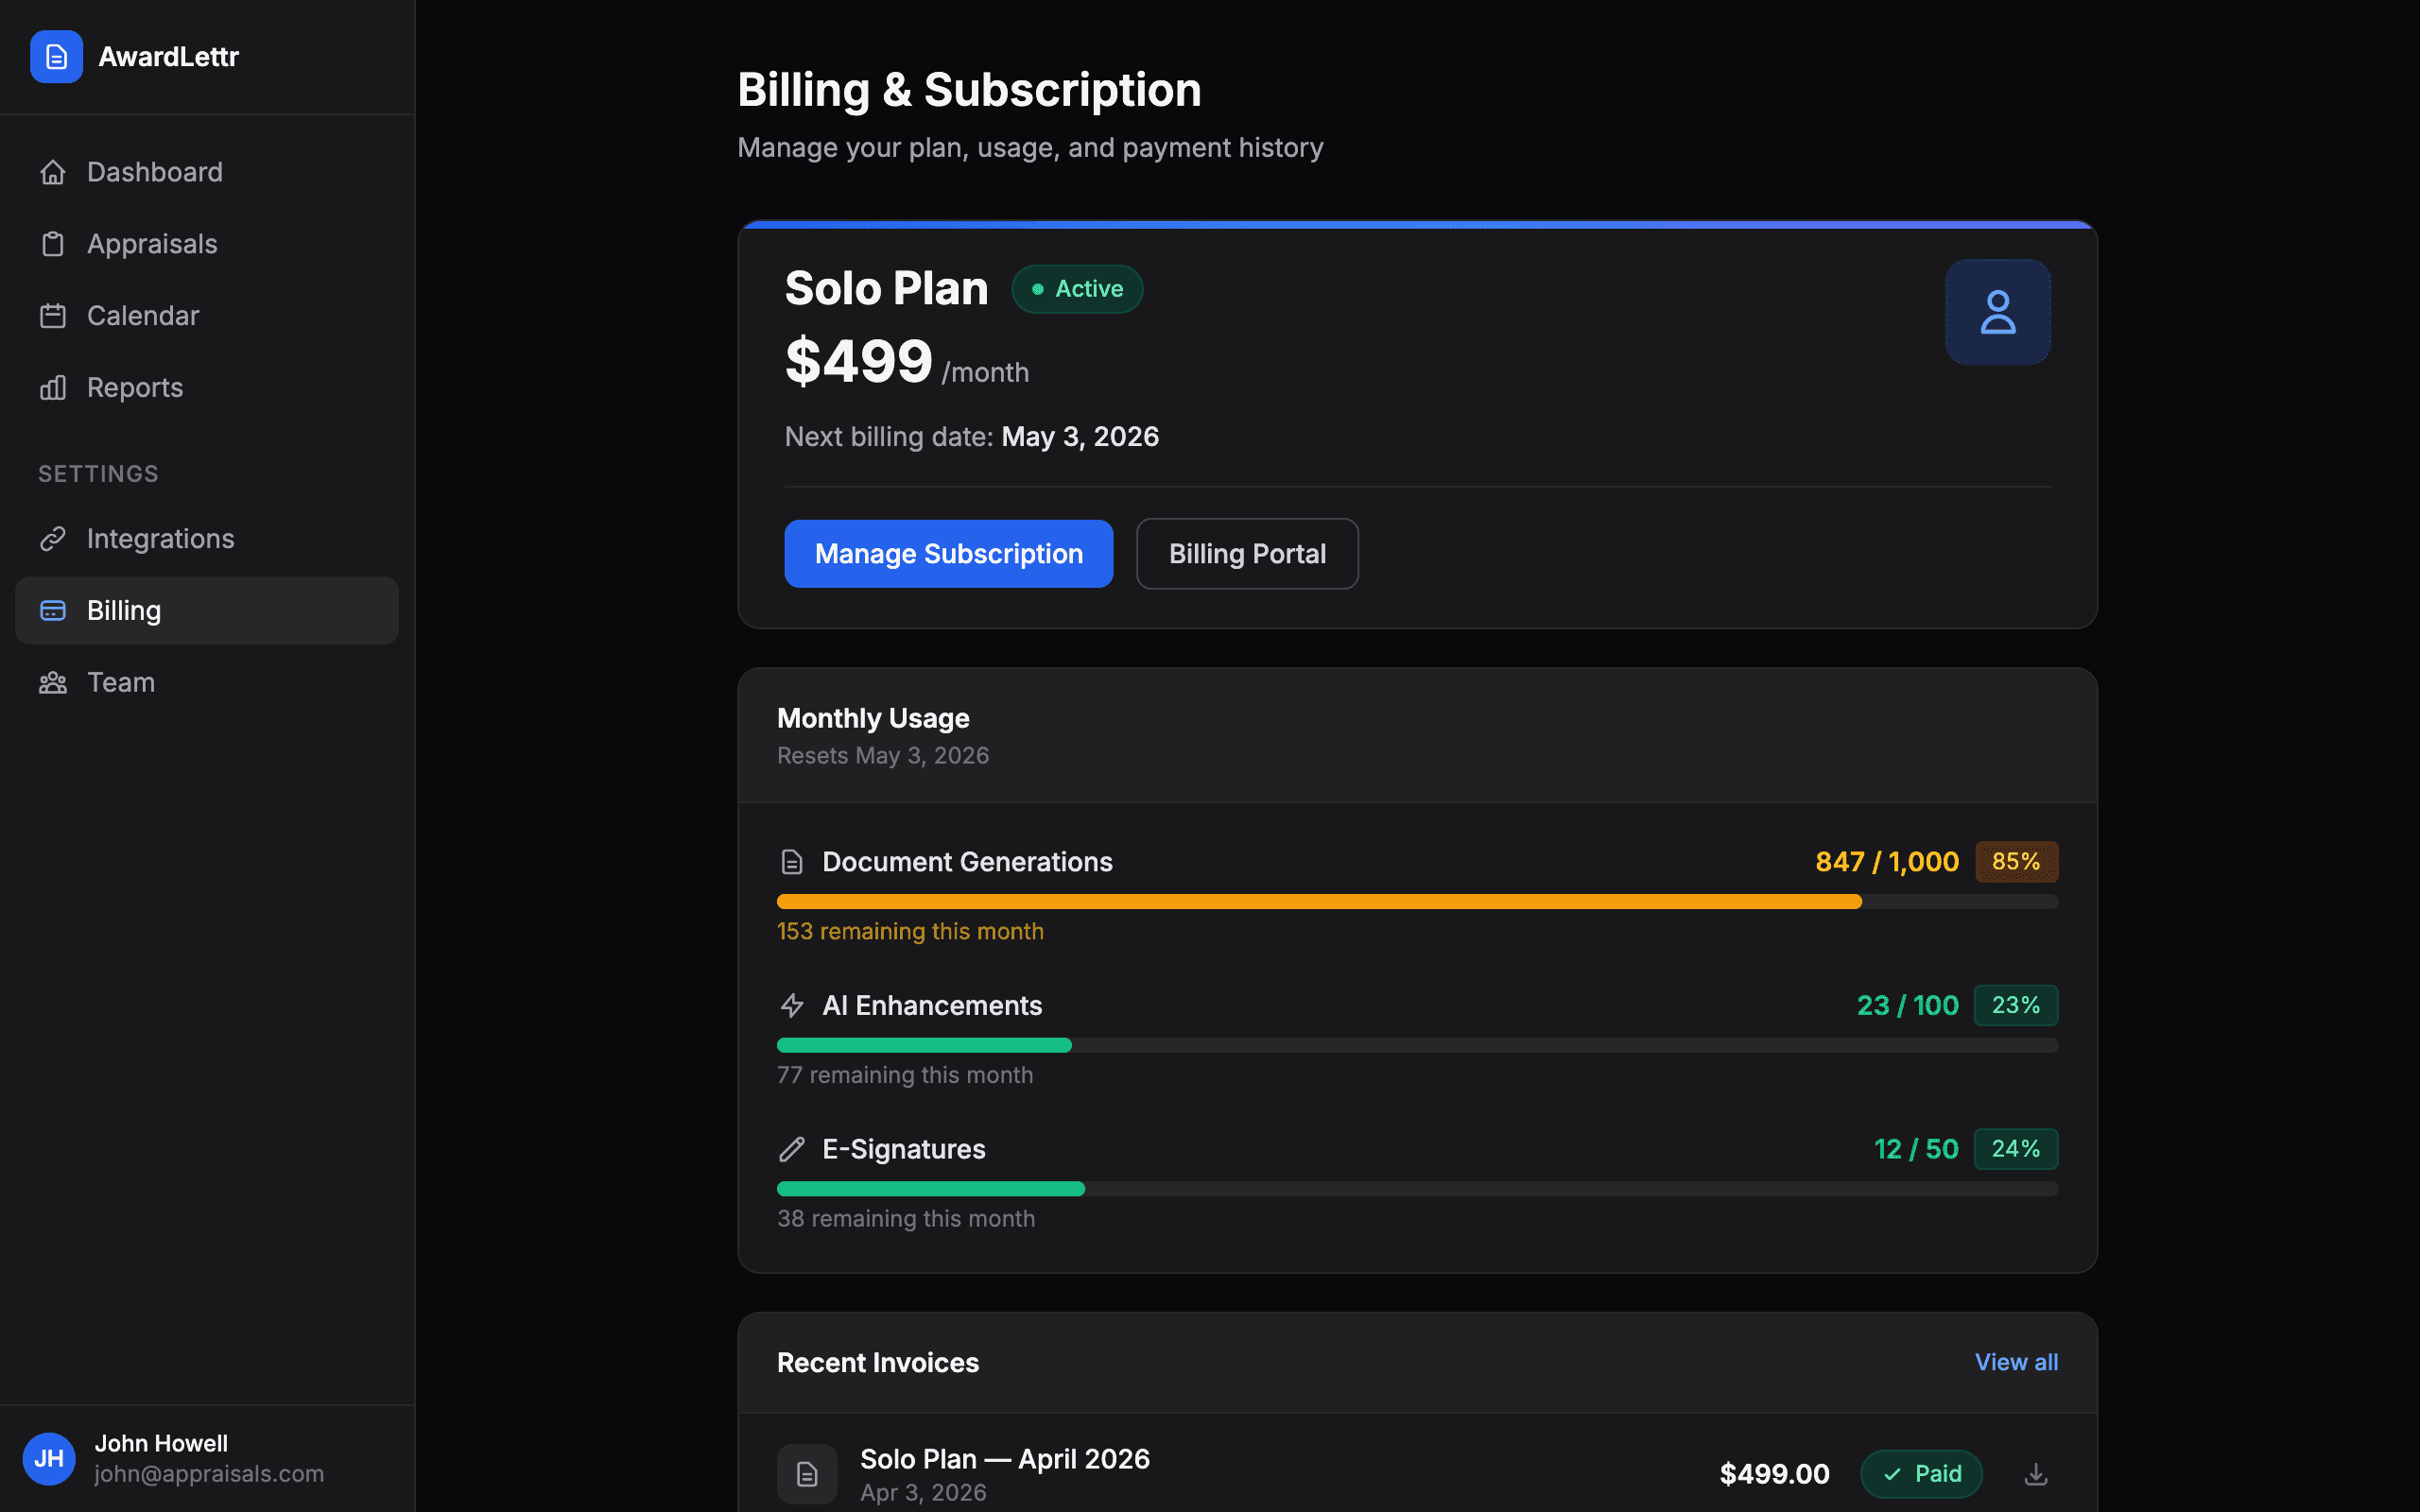The height and width of the screenshot is (1512, 2420).
Task: Click the AI Enhancements lightning bolt icon
Action: (792, 1006)
